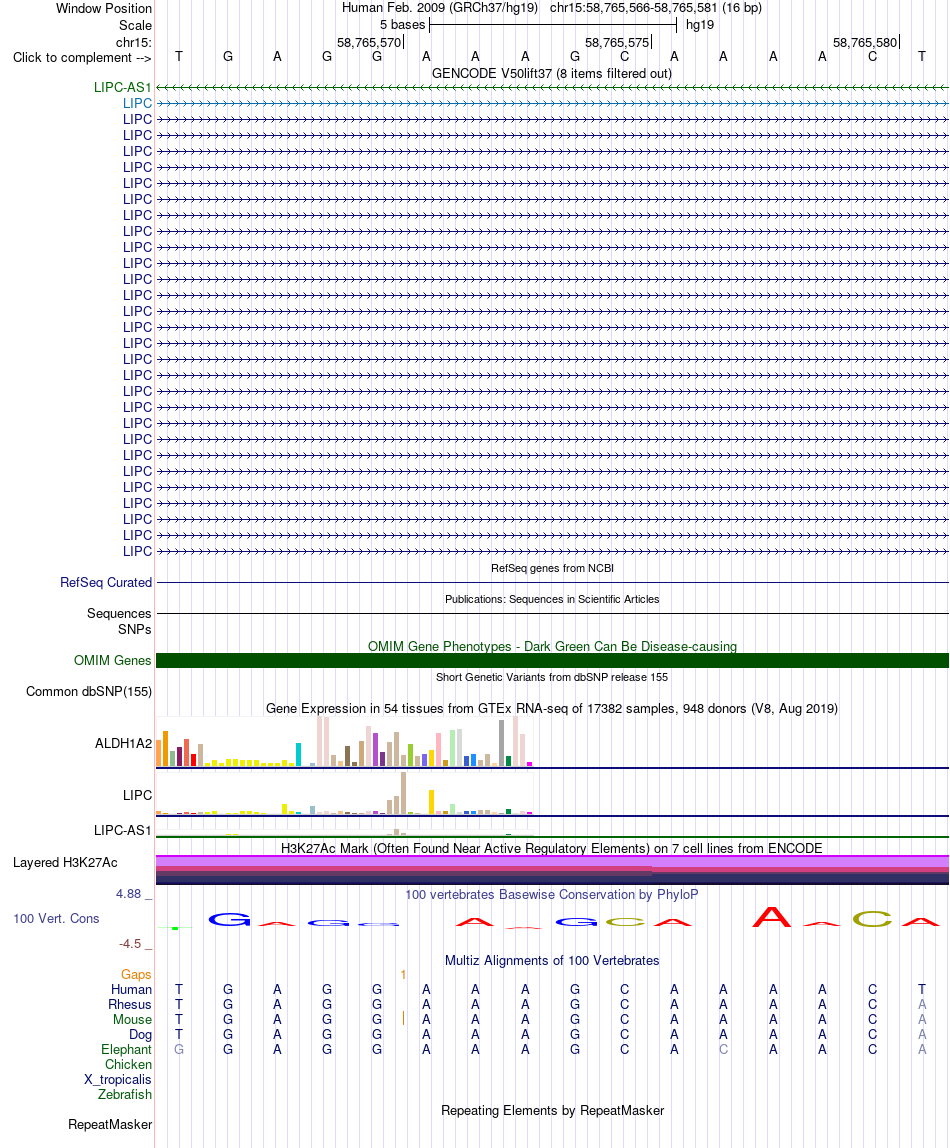The height and width of the screenshot is (1148, 950).
Task: Click the cyan bar in ALDH1A2 expression chart
Action: point(298,754)
